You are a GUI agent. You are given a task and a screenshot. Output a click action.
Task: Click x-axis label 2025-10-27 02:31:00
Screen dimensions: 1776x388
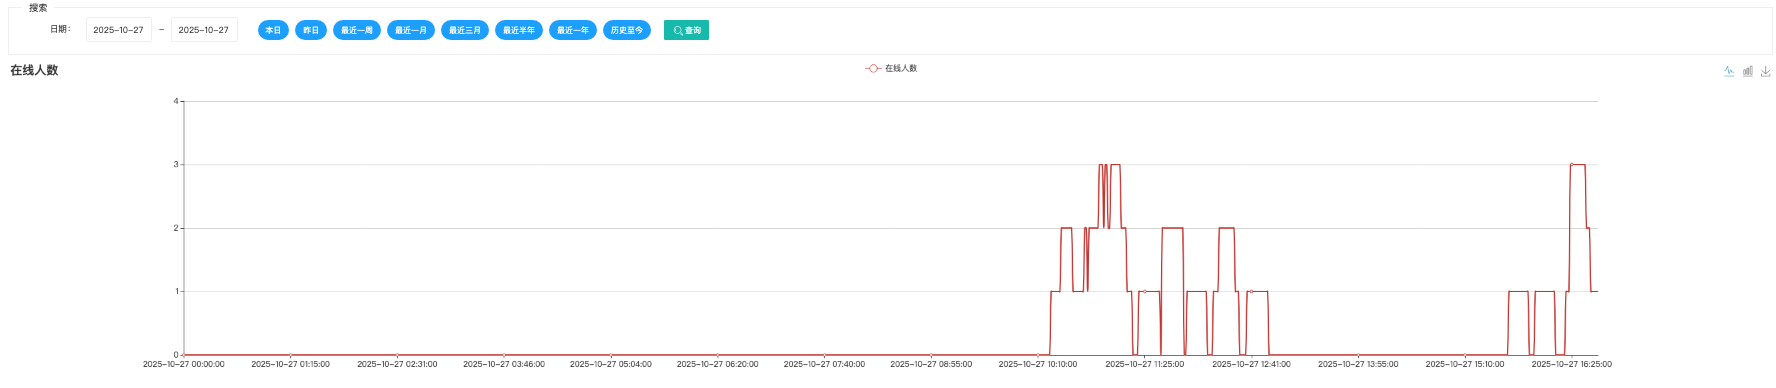tap(397, 364)
